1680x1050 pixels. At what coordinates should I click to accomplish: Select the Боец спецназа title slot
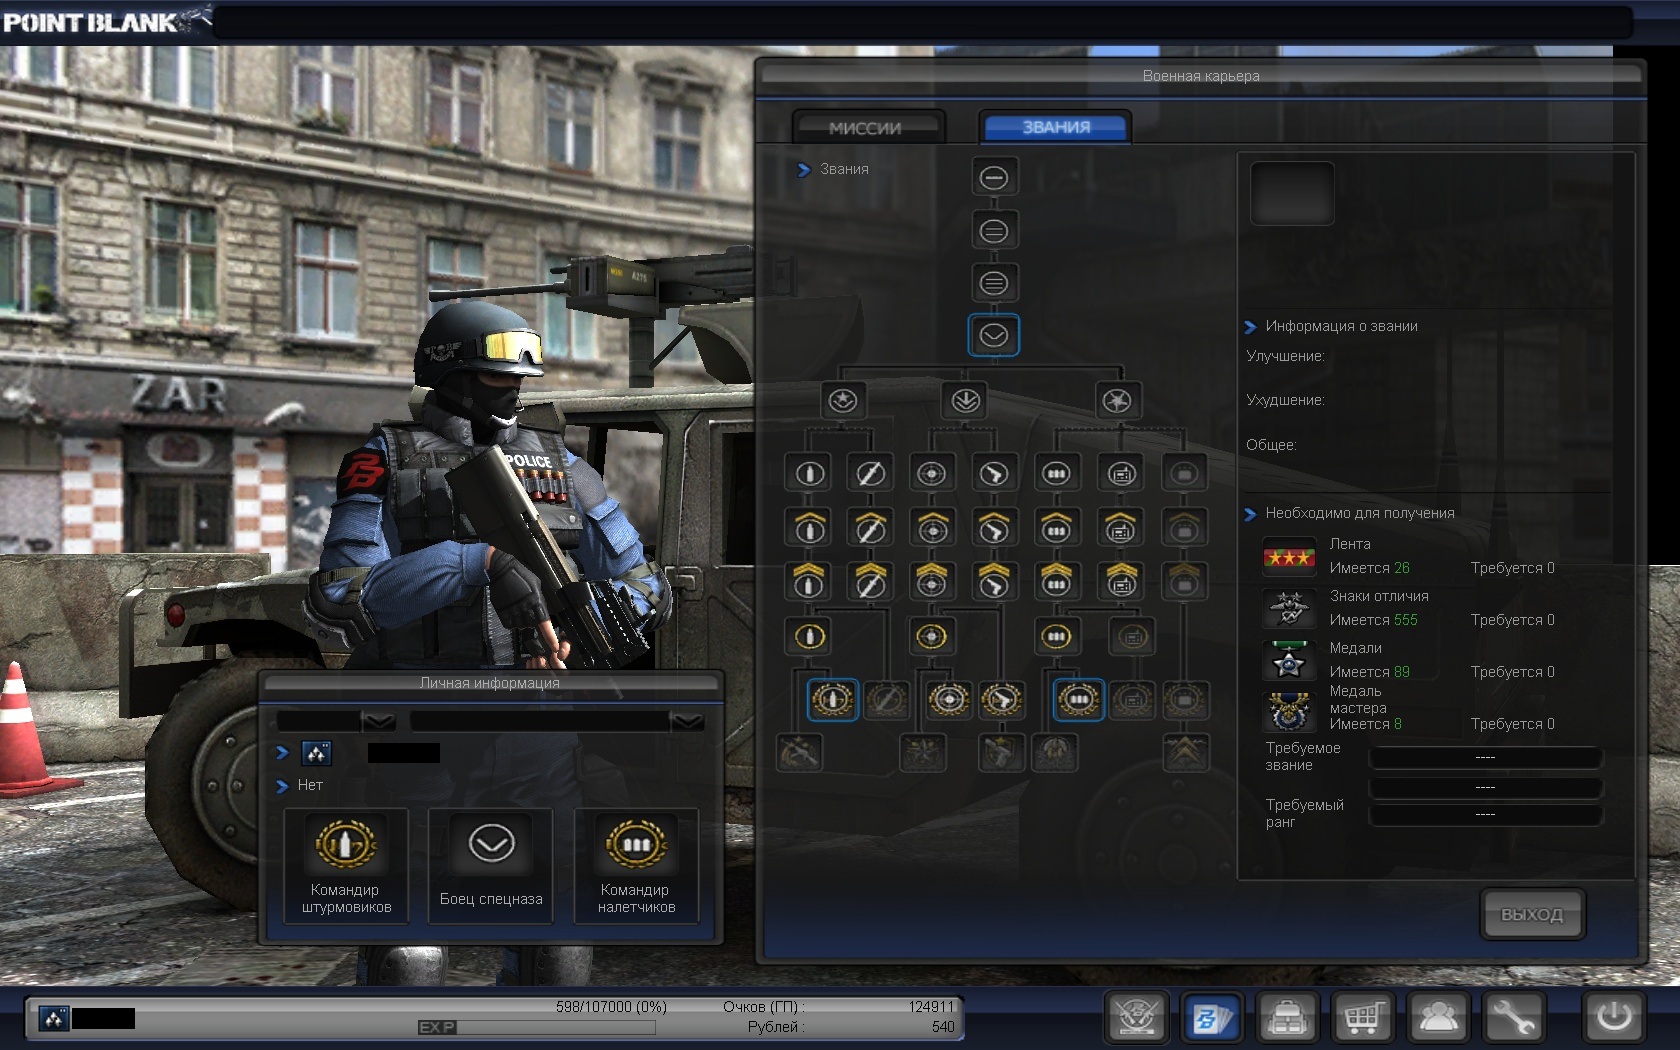pos(491,866)
